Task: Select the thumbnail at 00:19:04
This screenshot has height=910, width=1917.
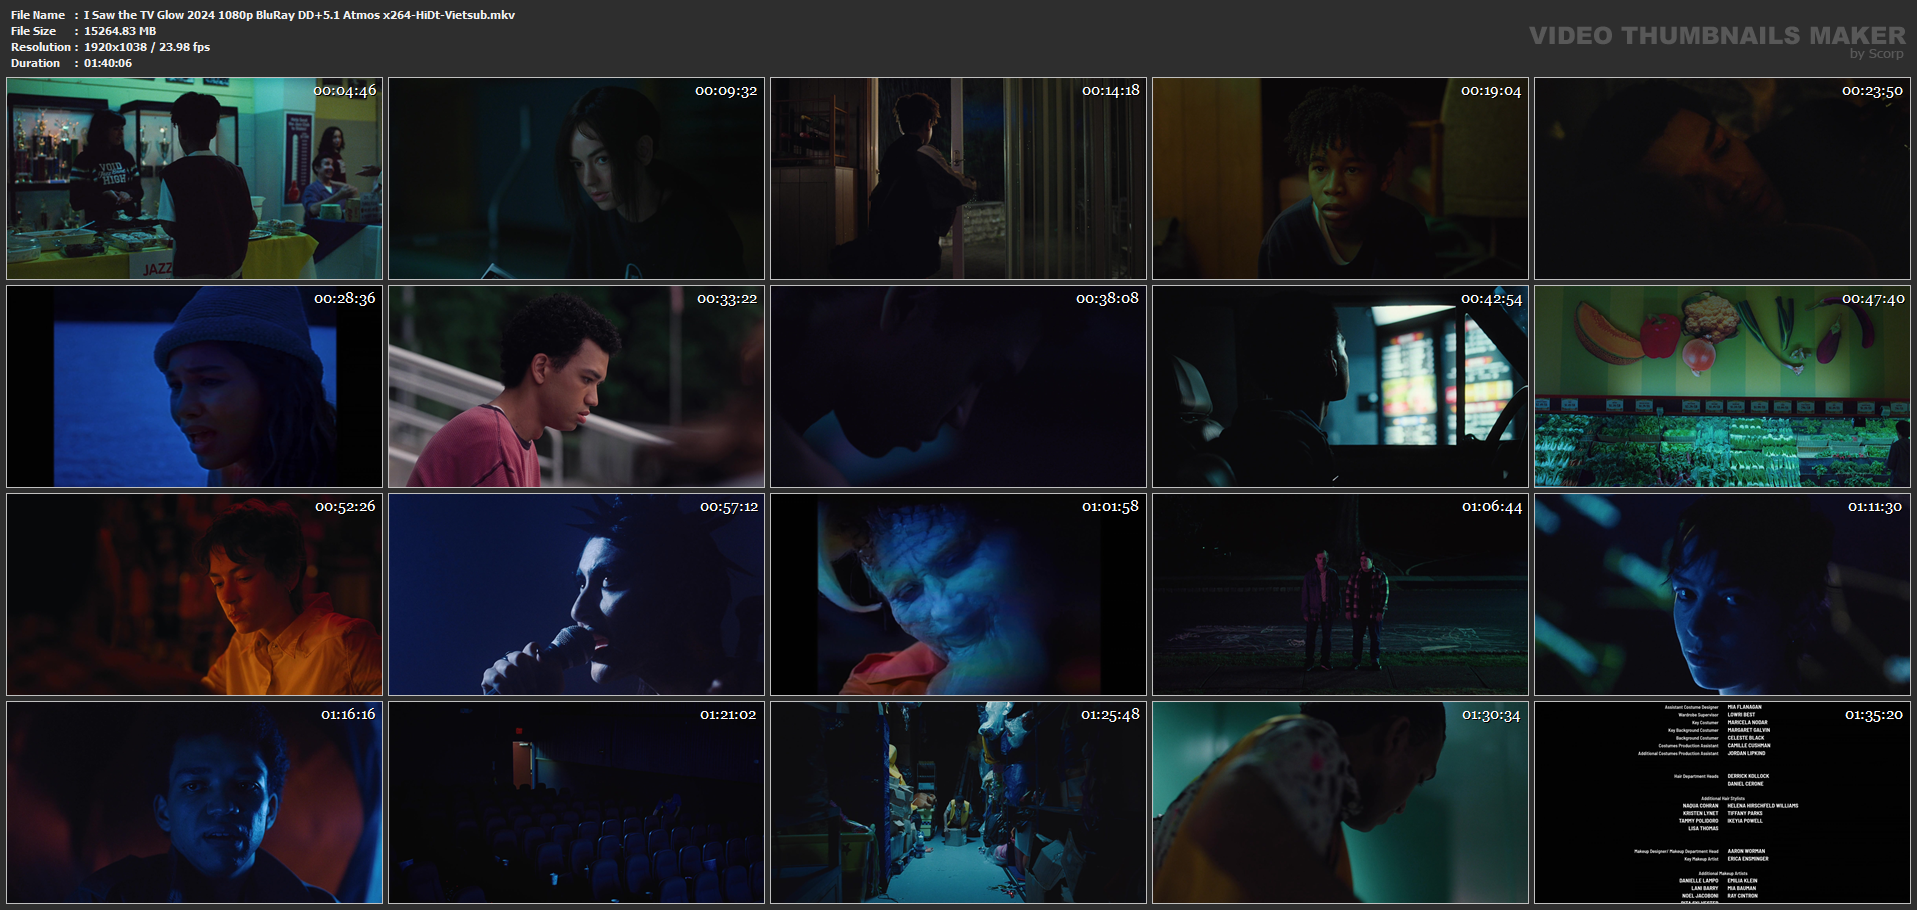Action: [1340, 178]
